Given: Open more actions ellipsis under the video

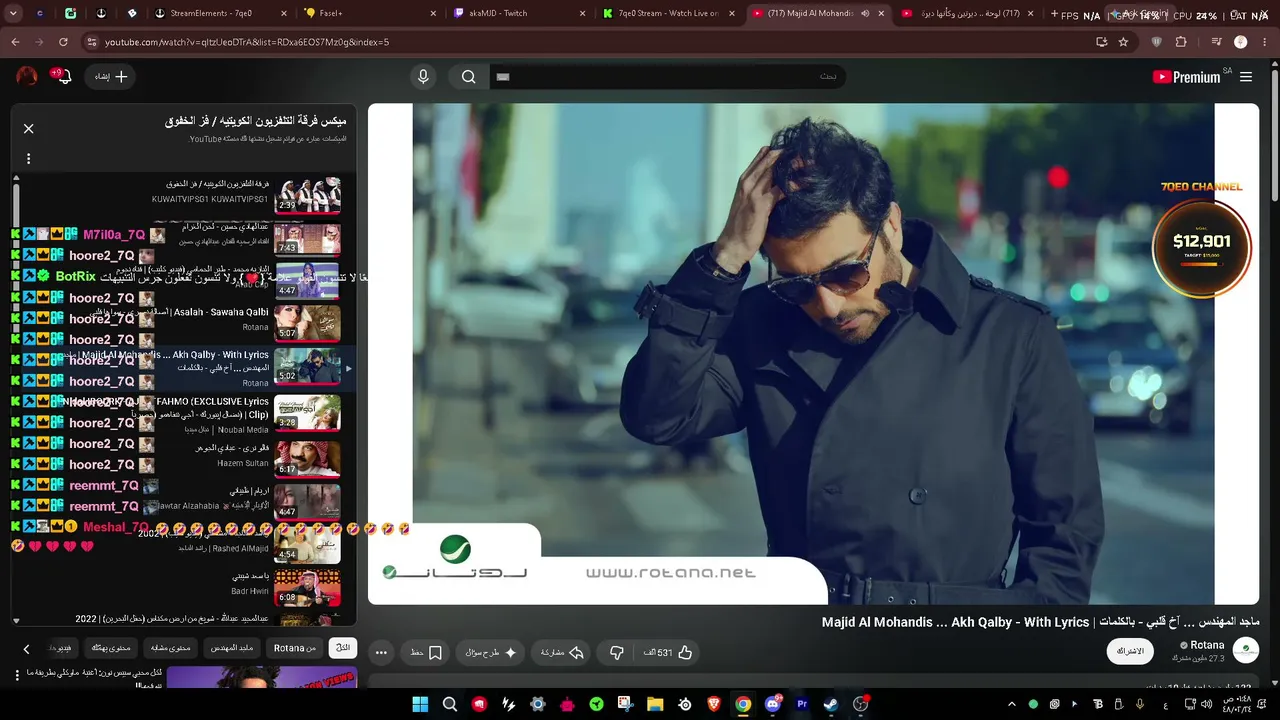Looking at the screenshot, I should (381, 652).
